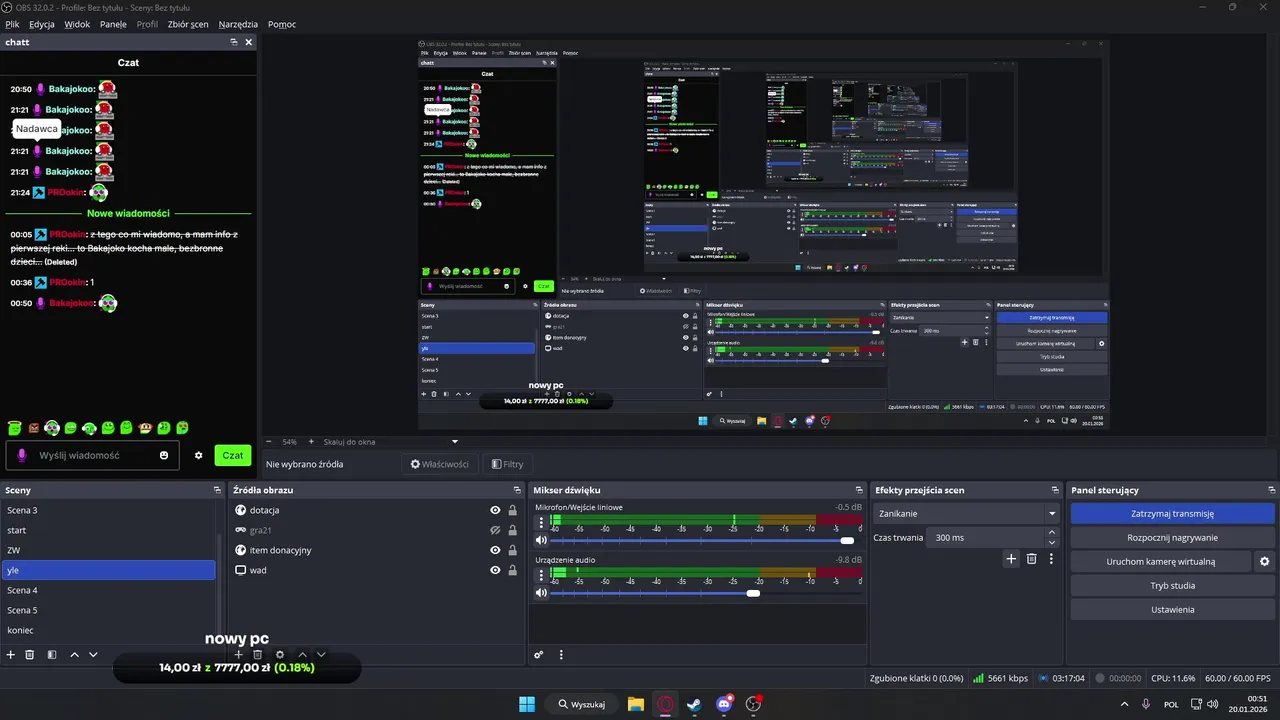Click Zatrzymaj transmisję
This screenshot has width=1280, height=720.
click(x=1173, y=514)
